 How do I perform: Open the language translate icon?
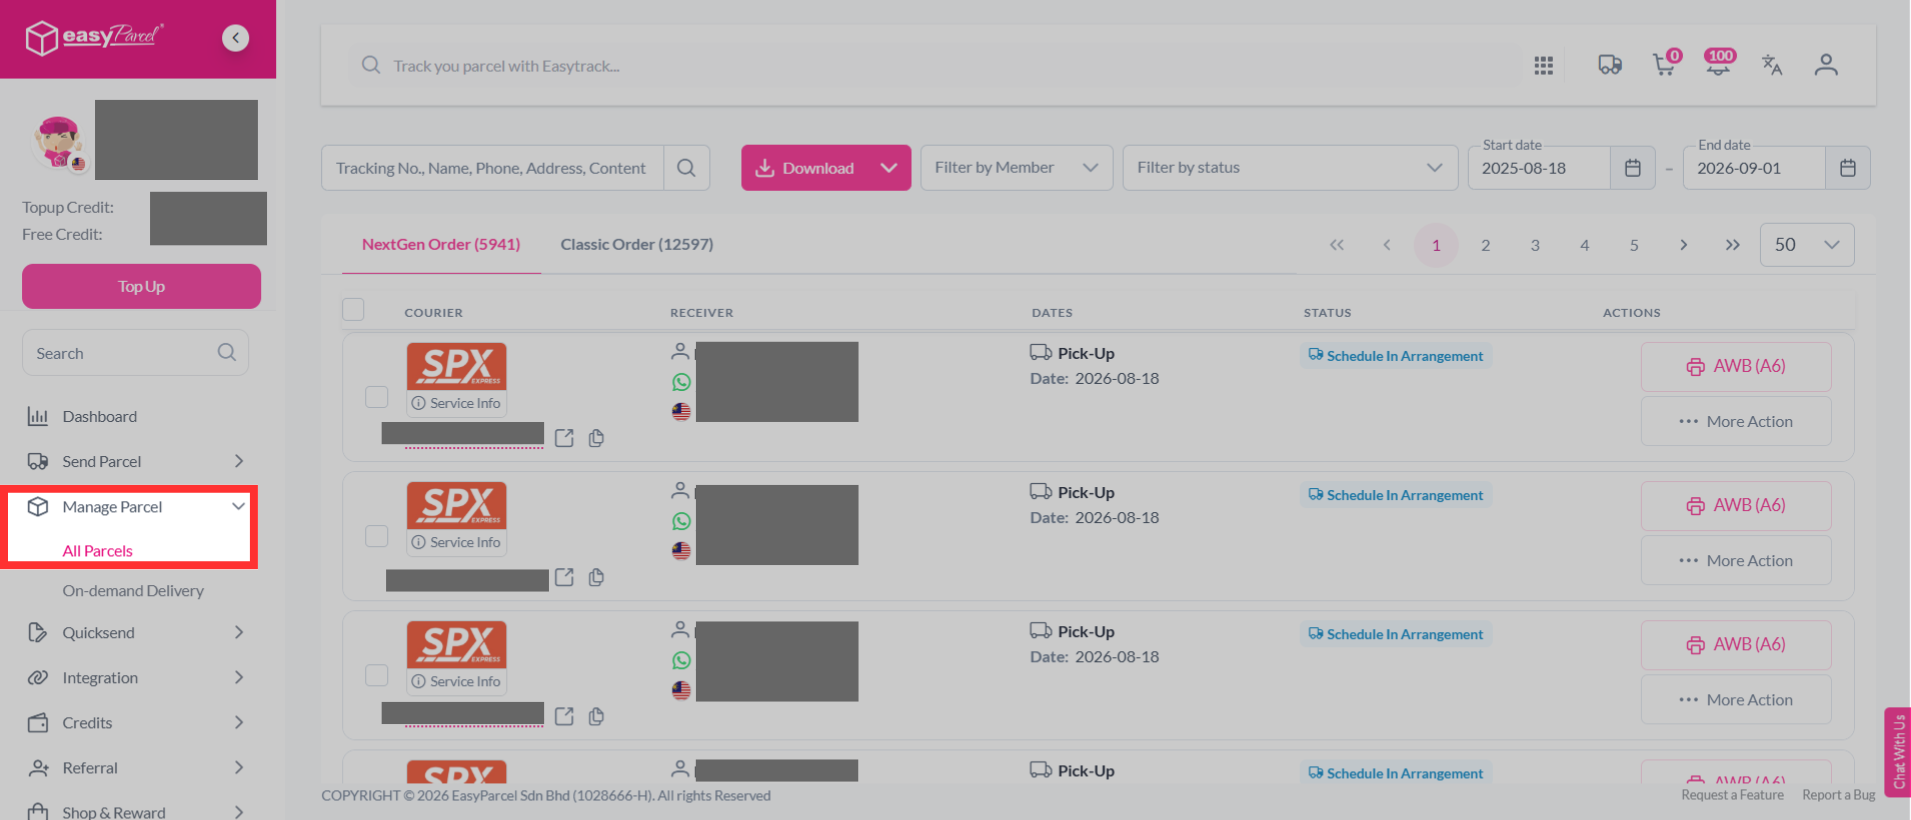[1772, 65]
